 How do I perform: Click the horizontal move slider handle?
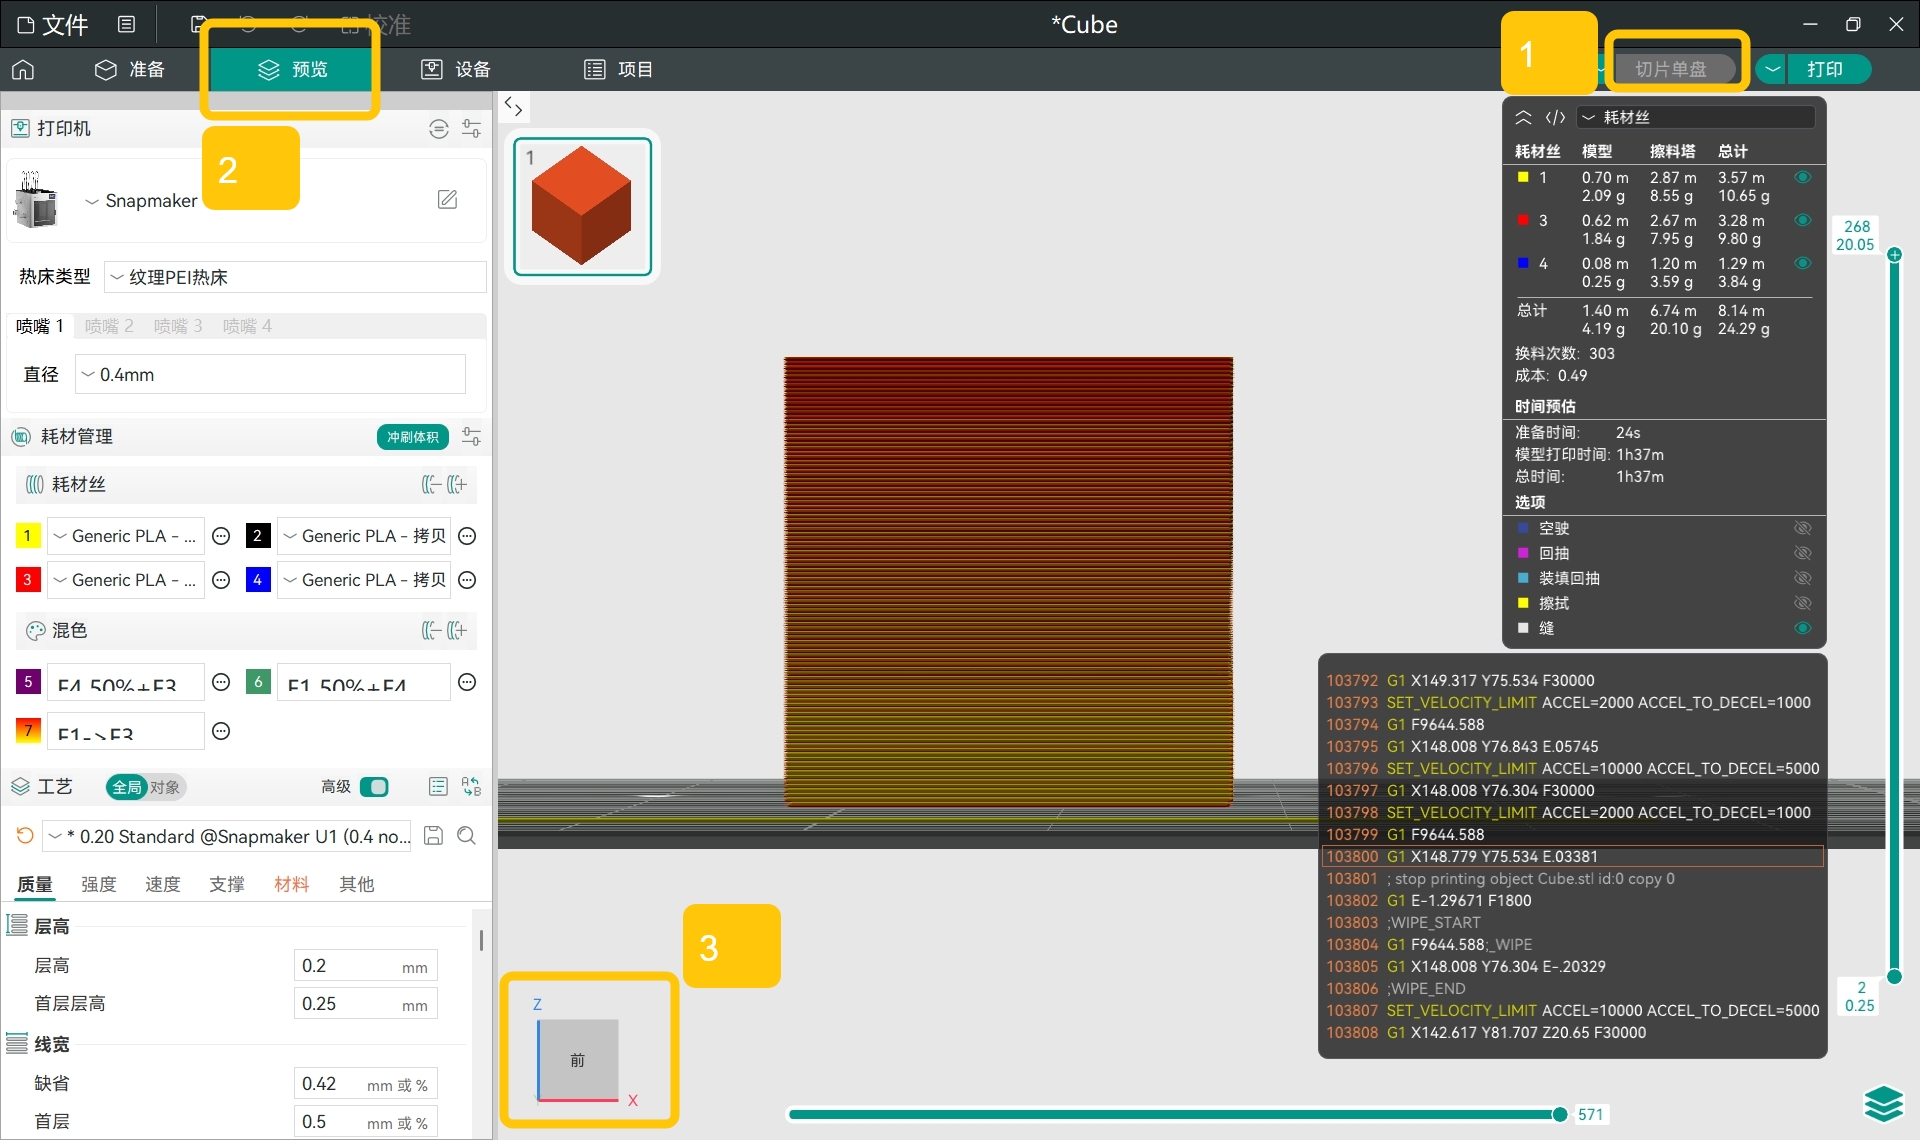tap(1559, 1114)
